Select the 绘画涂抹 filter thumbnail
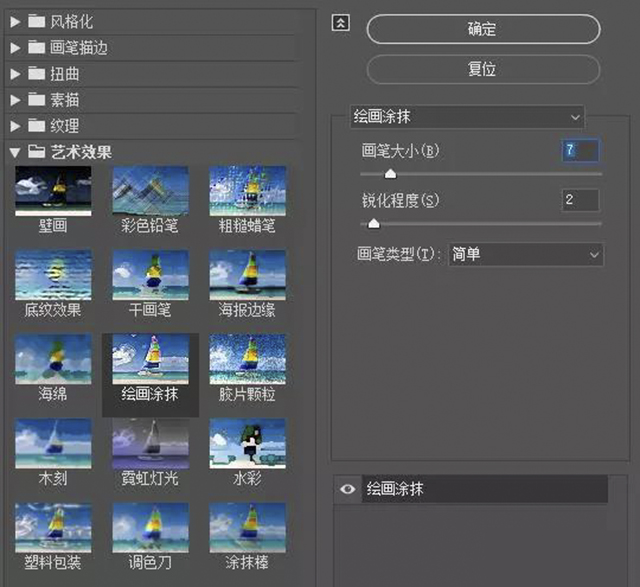The width and height of the screenshot is (640, 587). pyautogui.click(x=150, y=359)
